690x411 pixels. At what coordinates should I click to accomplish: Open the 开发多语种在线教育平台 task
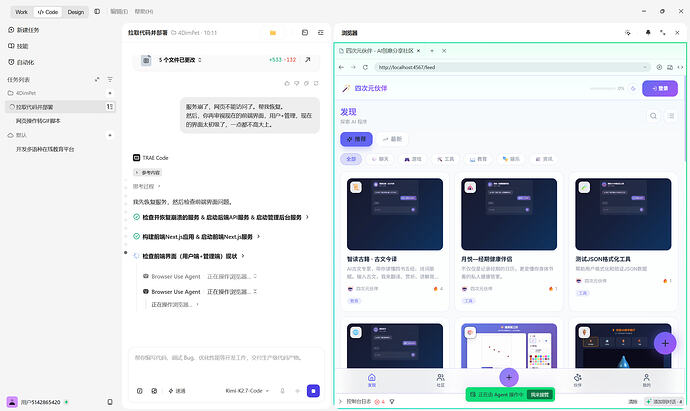[45, 149]
